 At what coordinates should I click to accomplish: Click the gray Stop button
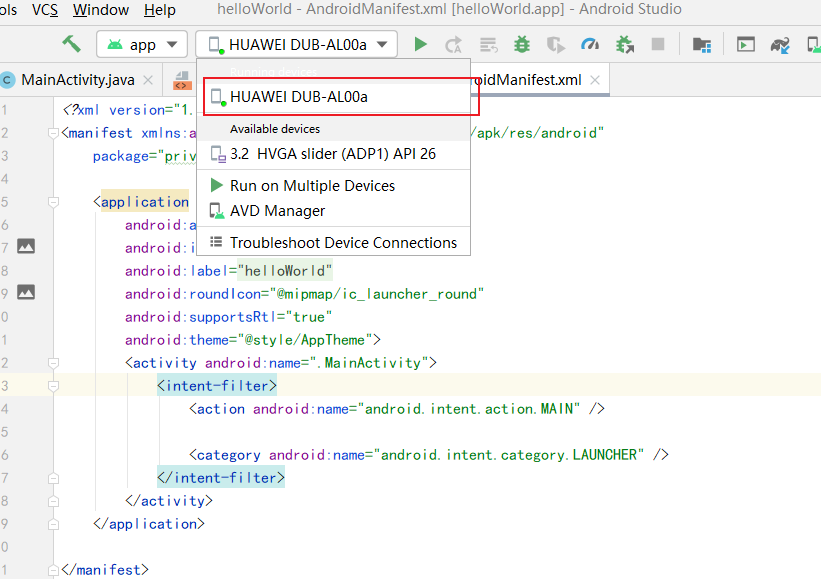click(x=658, y=44)
